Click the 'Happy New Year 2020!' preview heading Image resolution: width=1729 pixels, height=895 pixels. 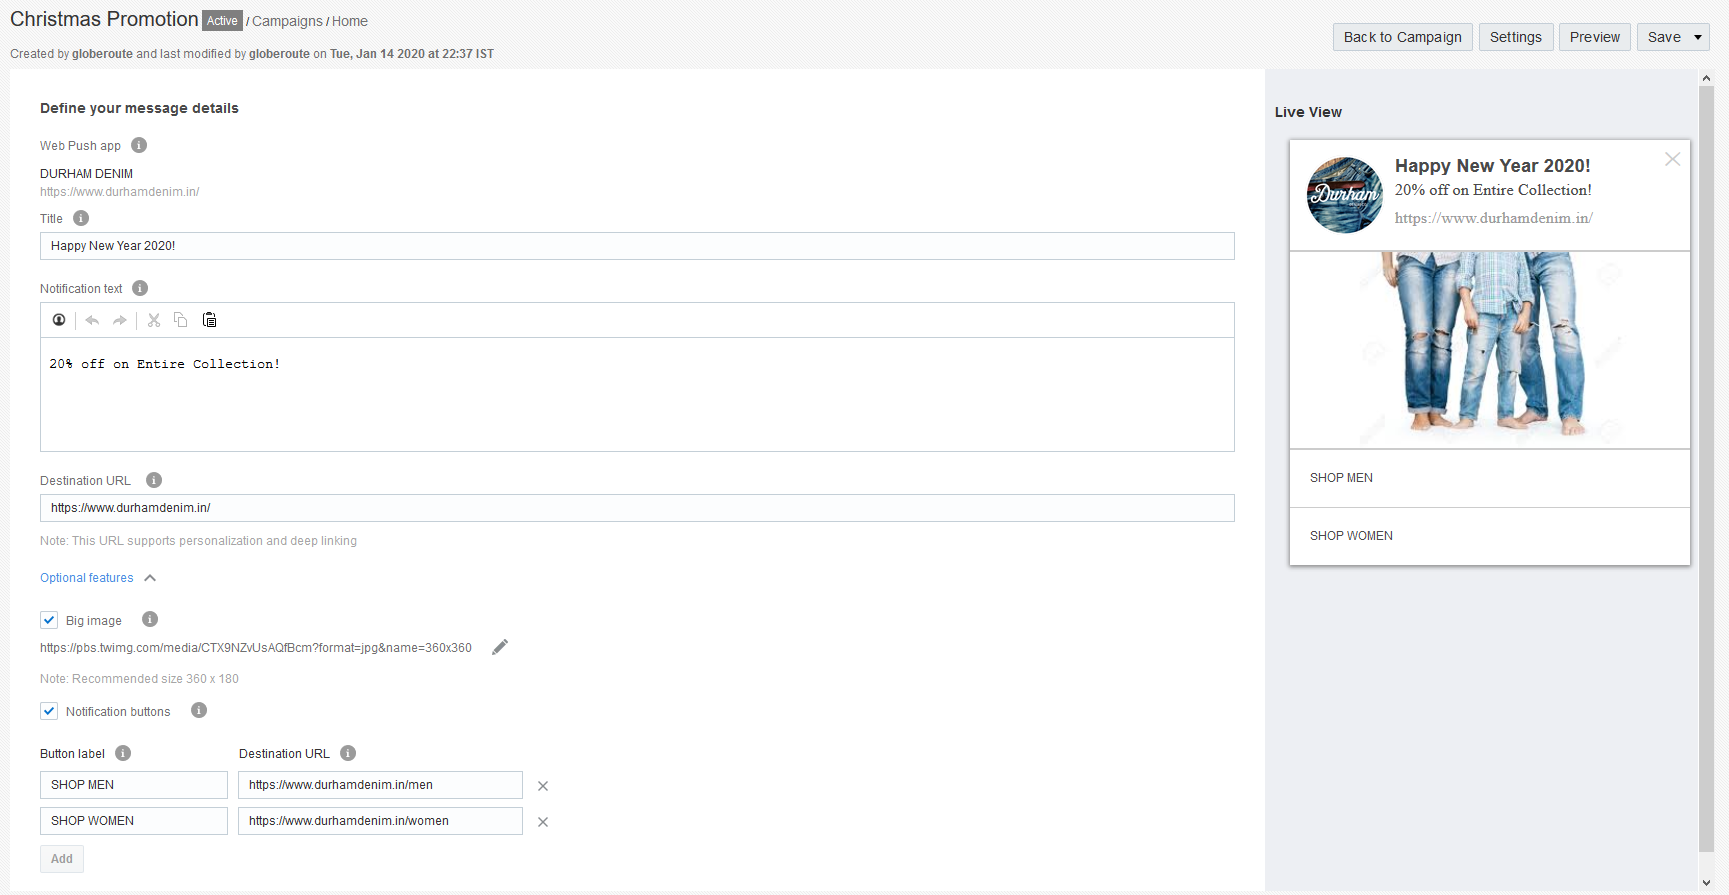1492,166
